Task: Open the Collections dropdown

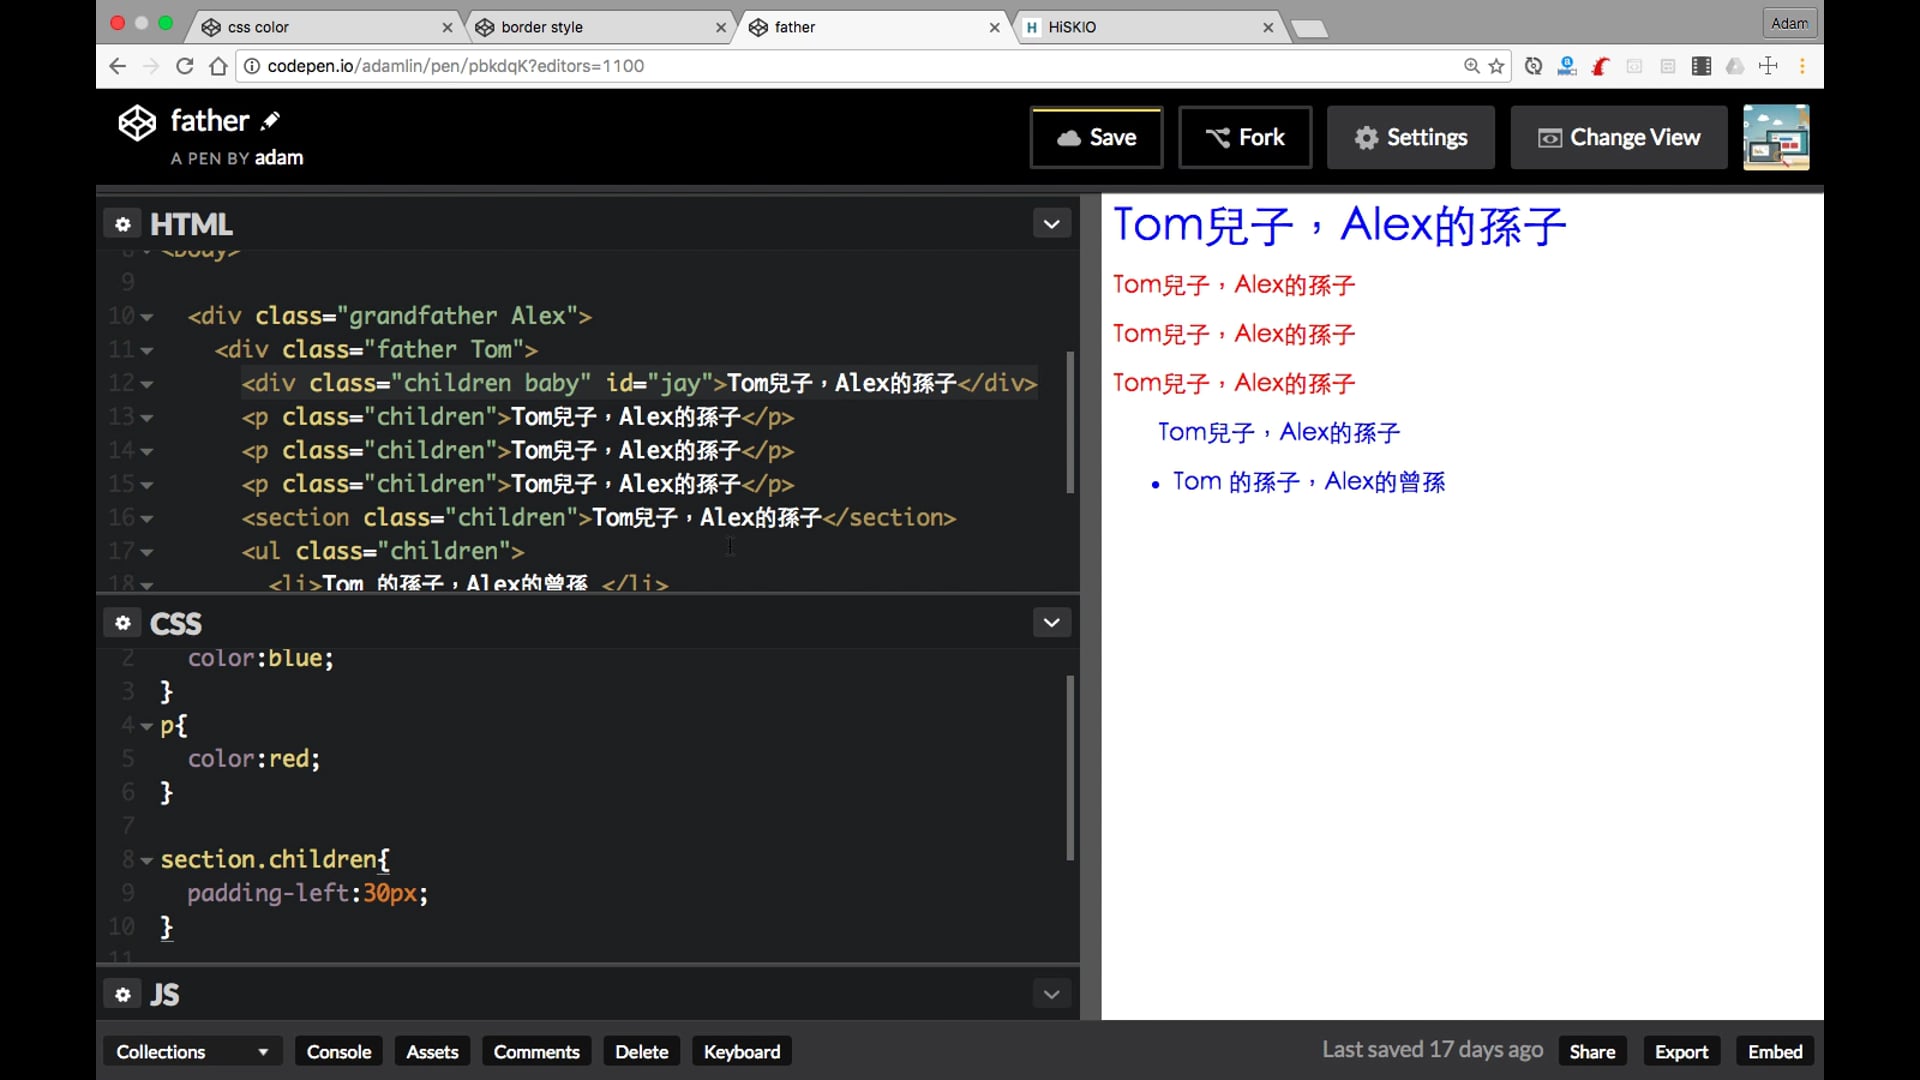Action: coord(191,1051)
